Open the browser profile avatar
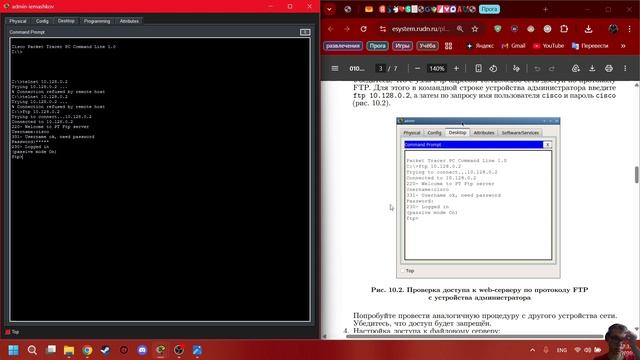The width and height of the screenshot is (640, 360). point(613,29)
